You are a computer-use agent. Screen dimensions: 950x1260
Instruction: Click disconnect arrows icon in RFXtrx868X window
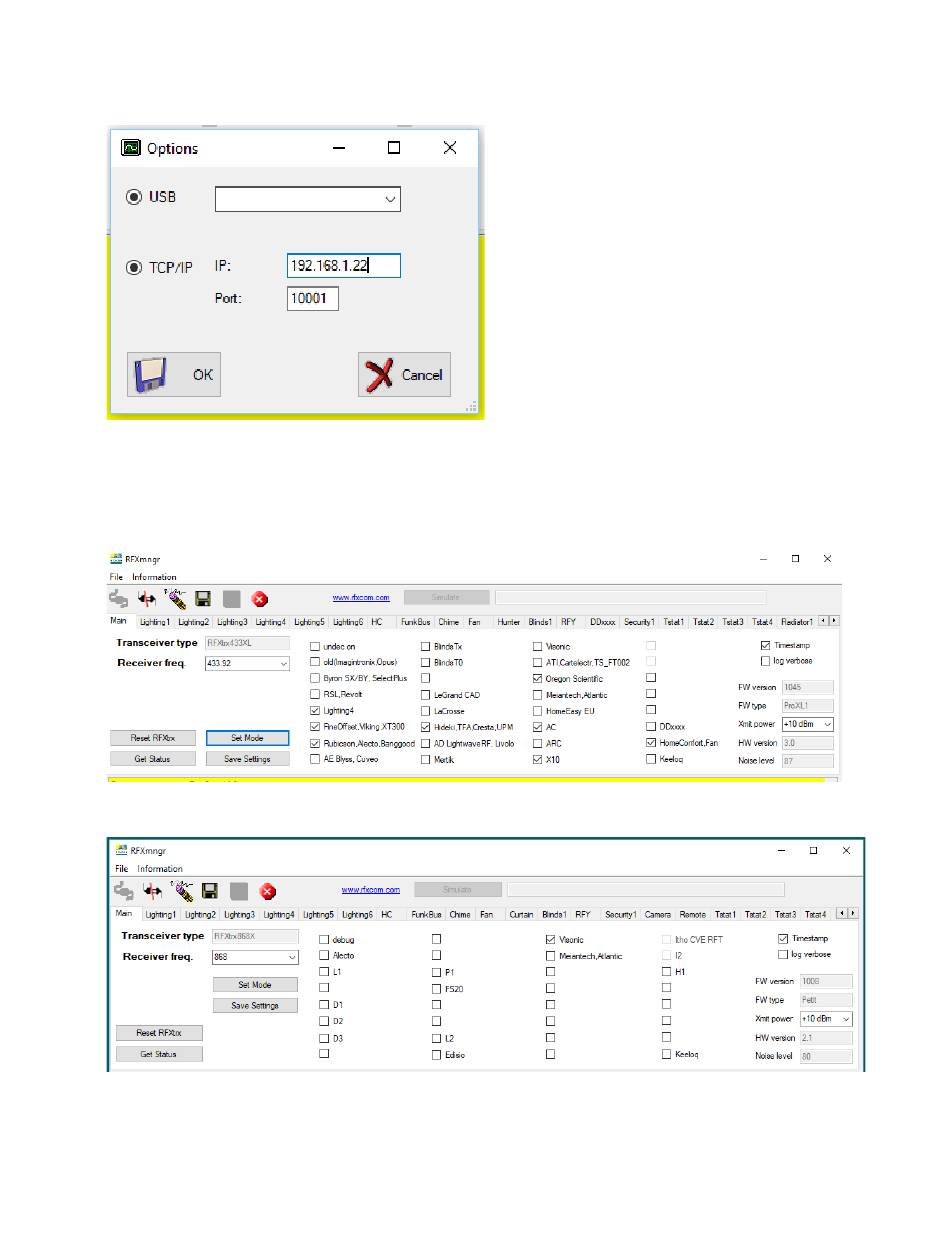click(x=153, y=891)
